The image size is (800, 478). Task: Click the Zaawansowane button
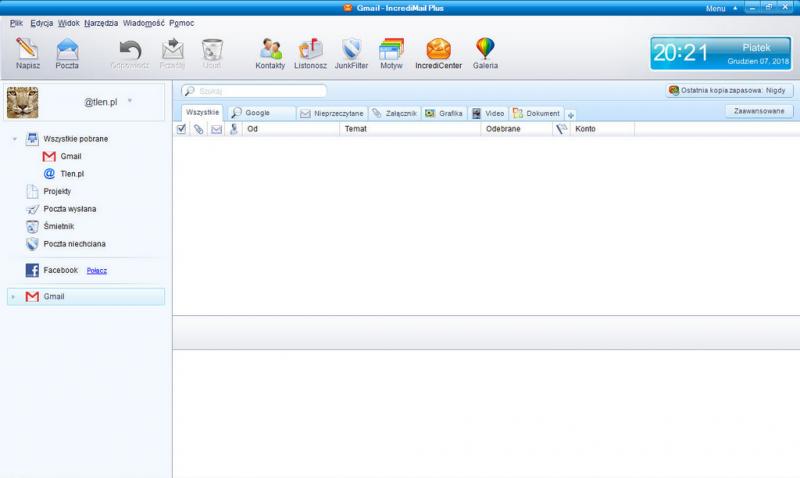pos(758,112)
